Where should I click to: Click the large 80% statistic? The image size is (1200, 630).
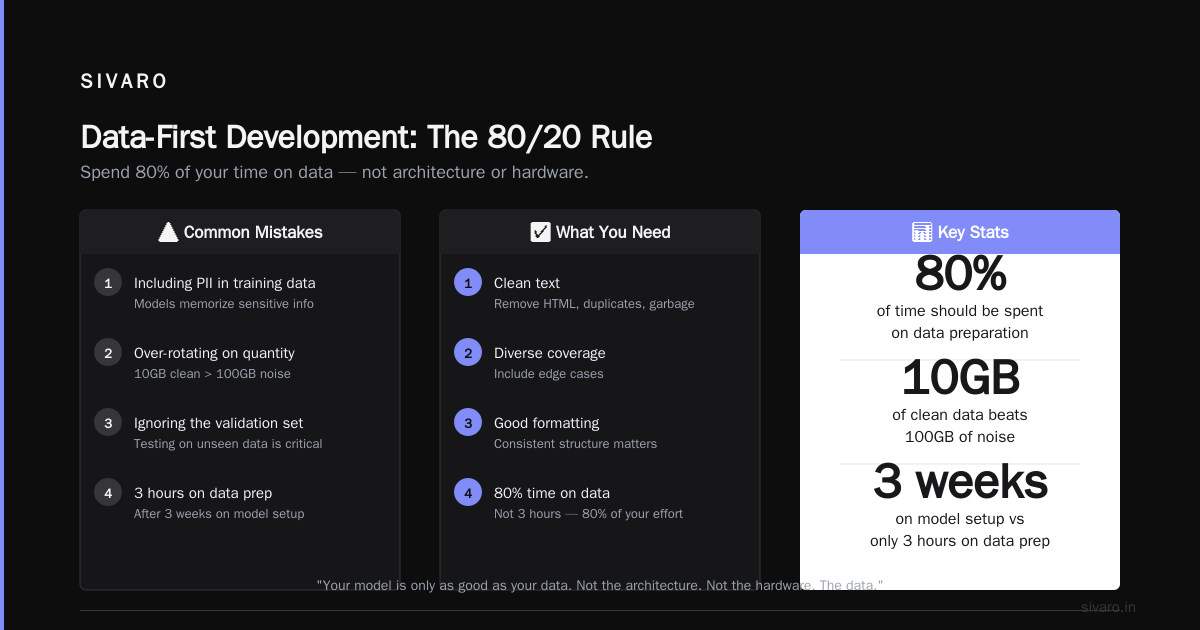pyautogui.click(x=960, y=274)
